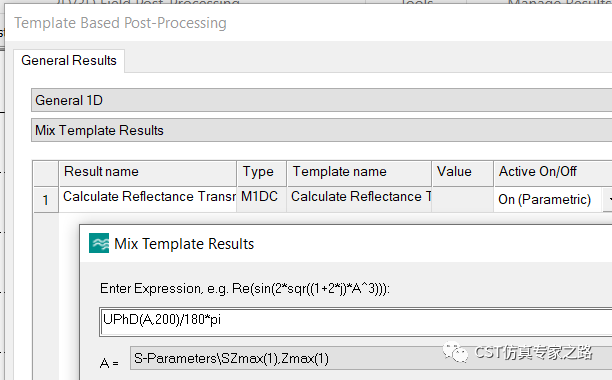Image resolution: width=612 pixels, height=380 pixels.
Task: Click the empty Value cell in row 1
Action: coord(463,199)
